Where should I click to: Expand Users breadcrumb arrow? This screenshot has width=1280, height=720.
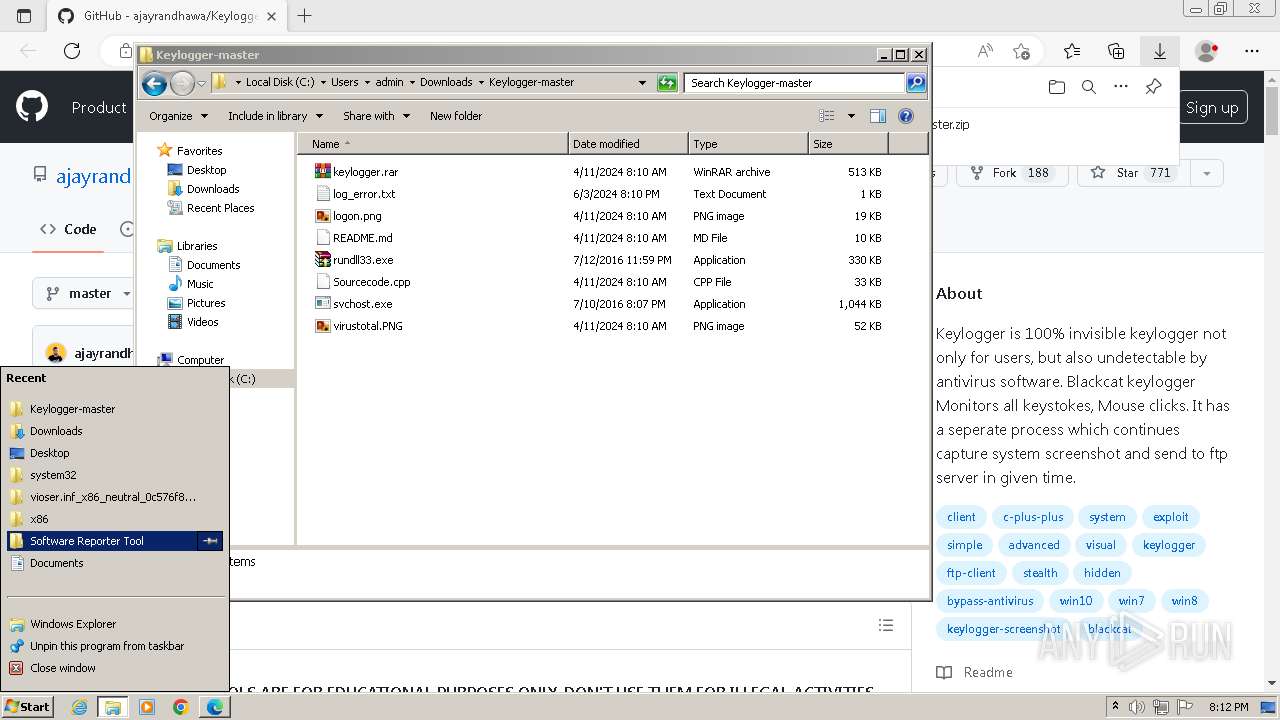[x=366, y=83]
